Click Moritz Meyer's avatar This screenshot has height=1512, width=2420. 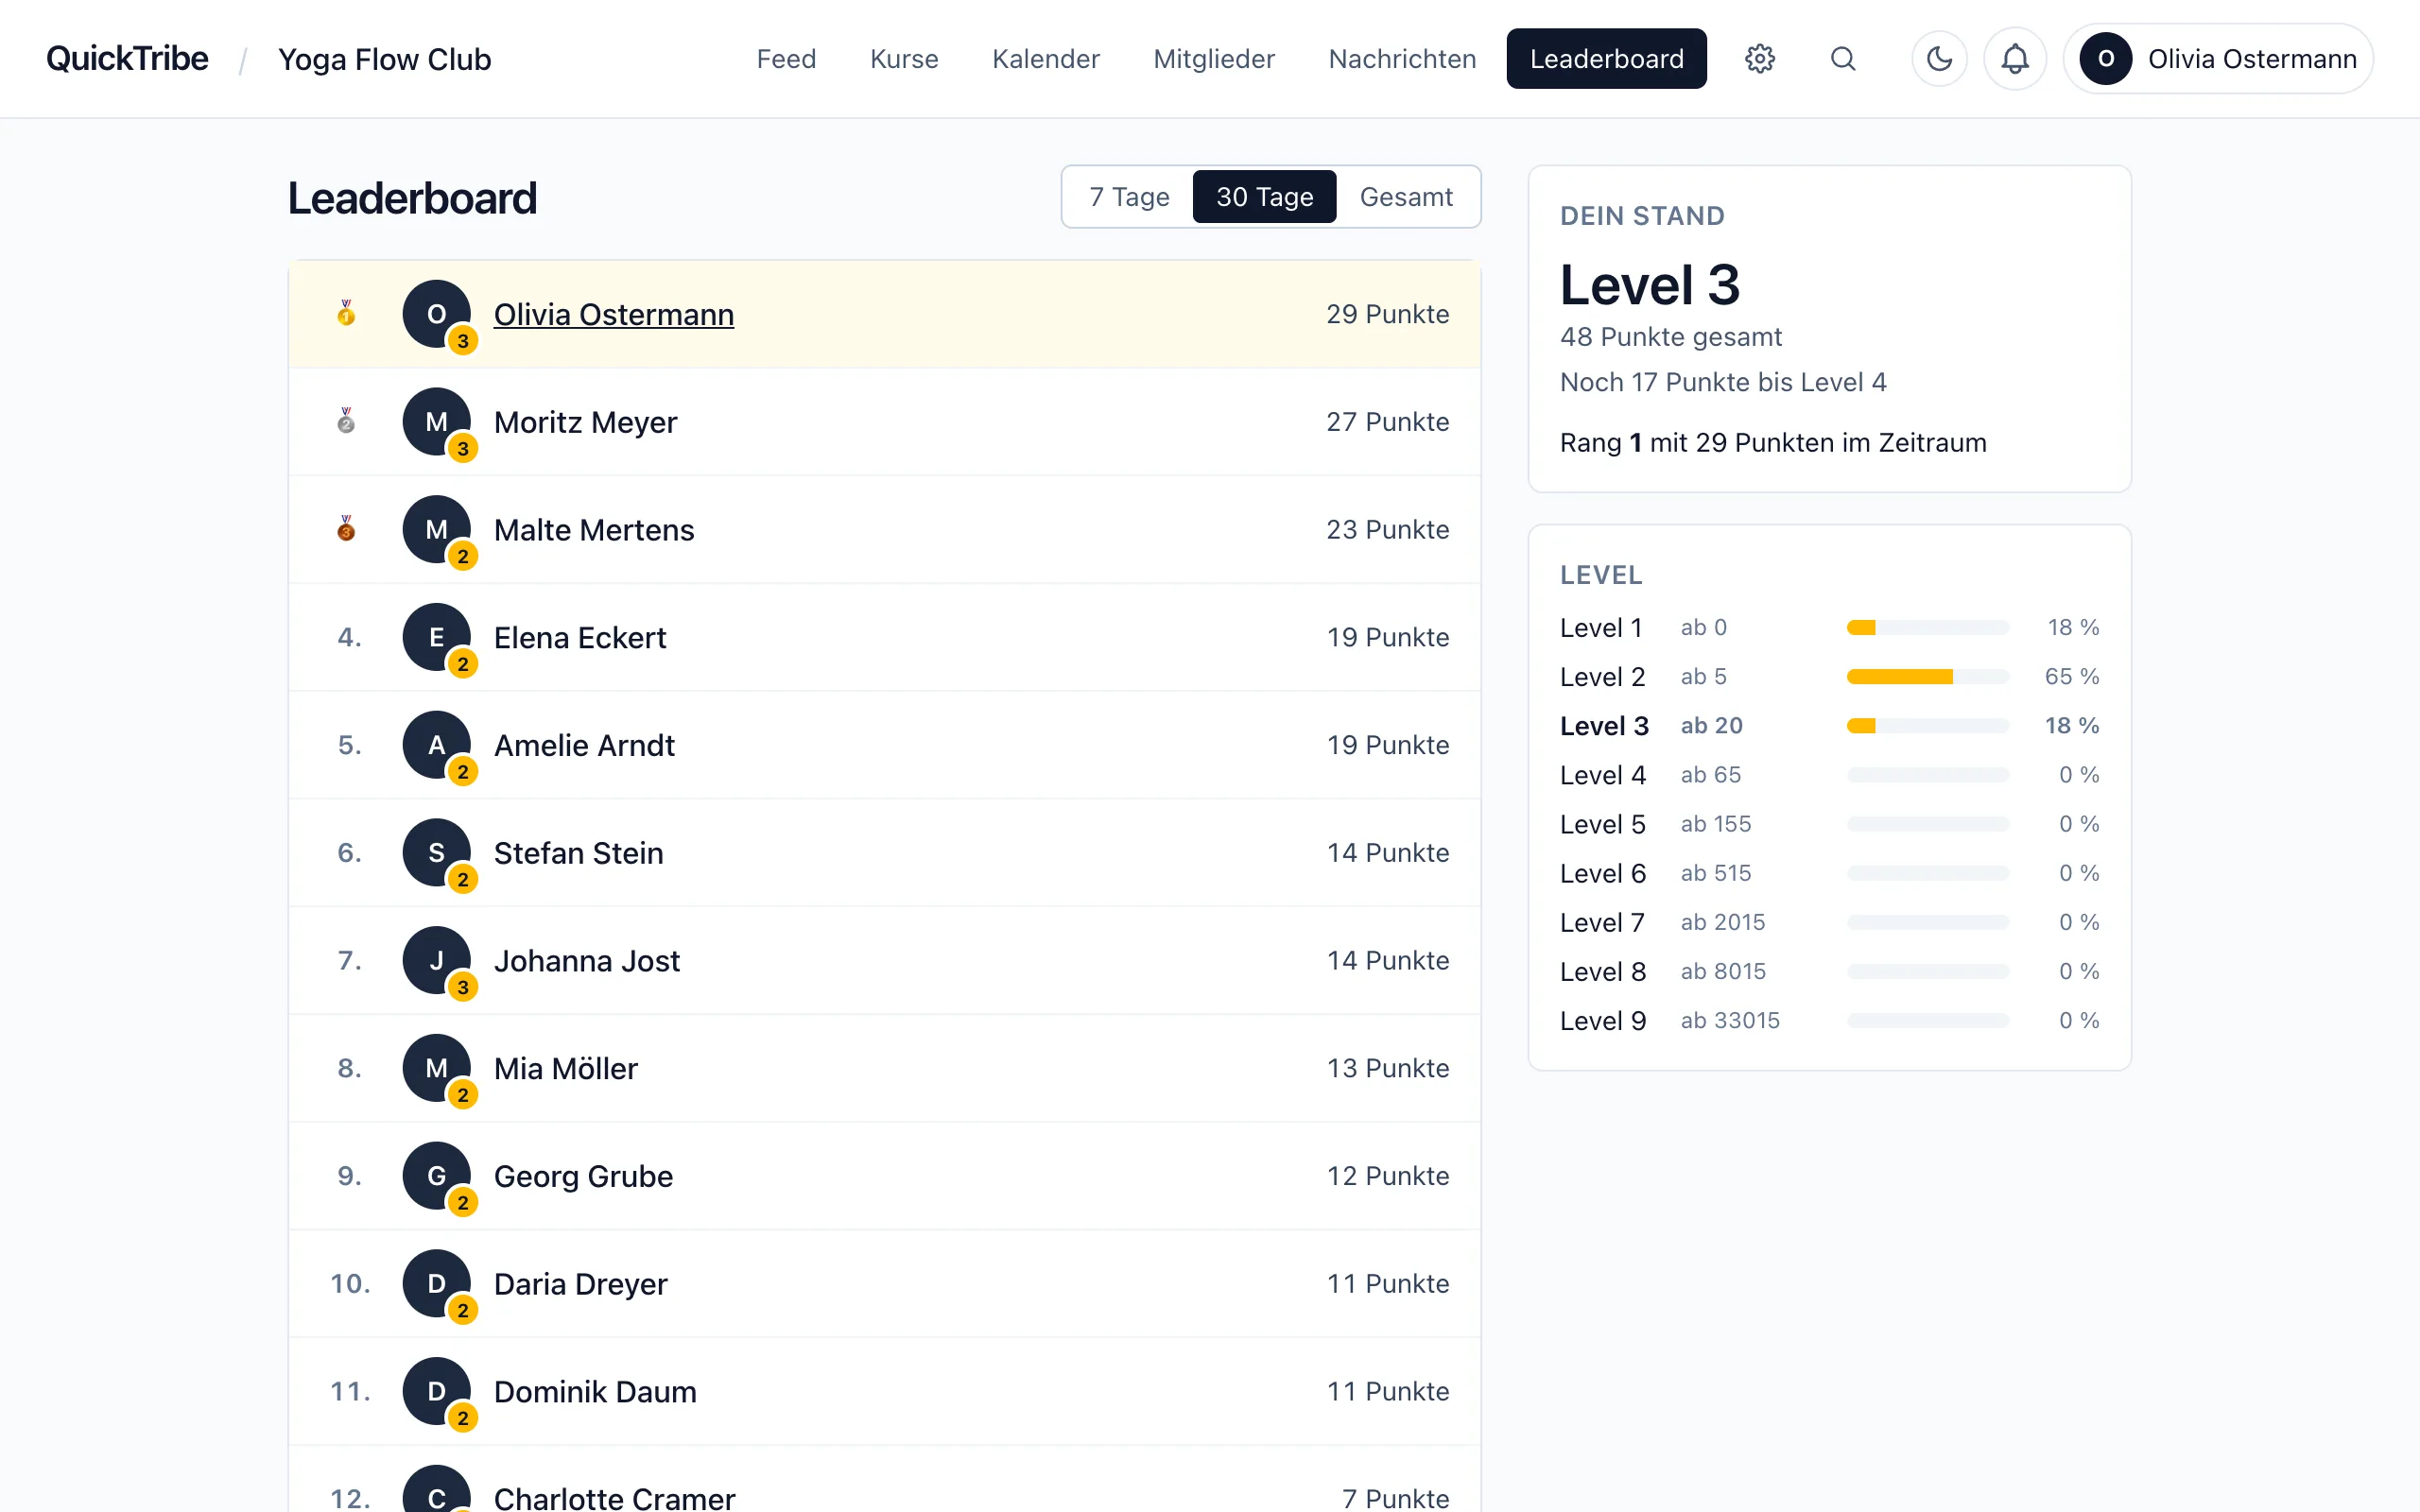click(x=437, y=422)
